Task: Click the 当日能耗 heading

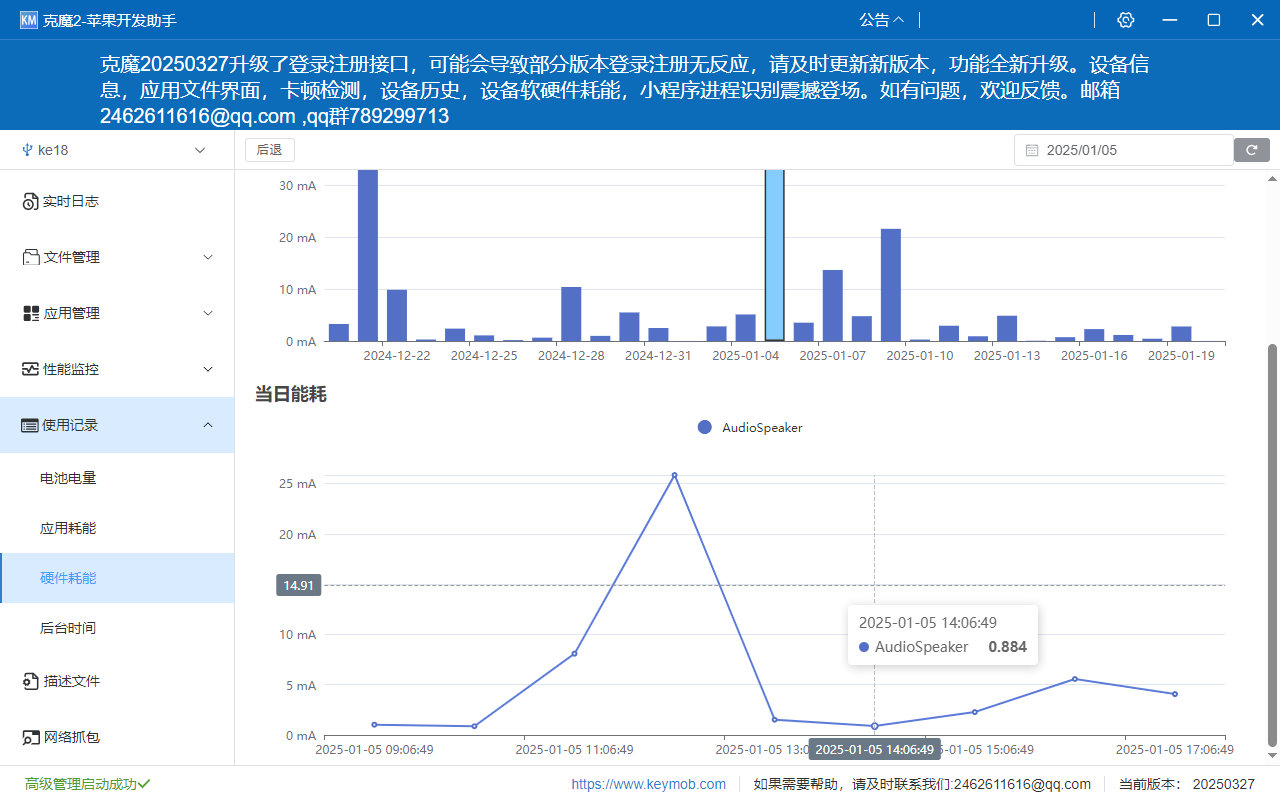Action: 291,395
